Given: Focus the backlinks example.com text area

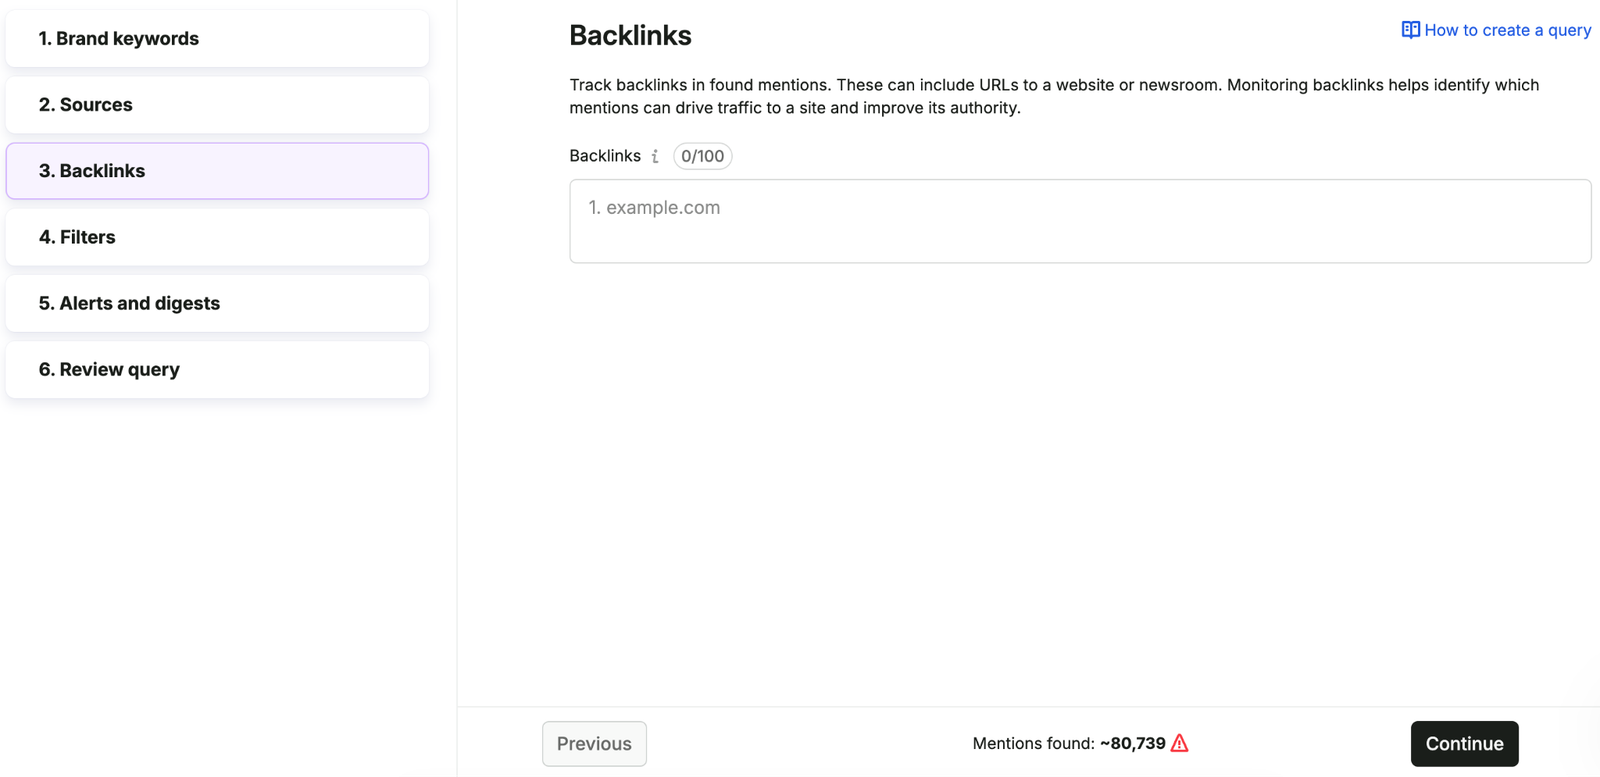Looking at the screenshot, I should pos(1080,221).
